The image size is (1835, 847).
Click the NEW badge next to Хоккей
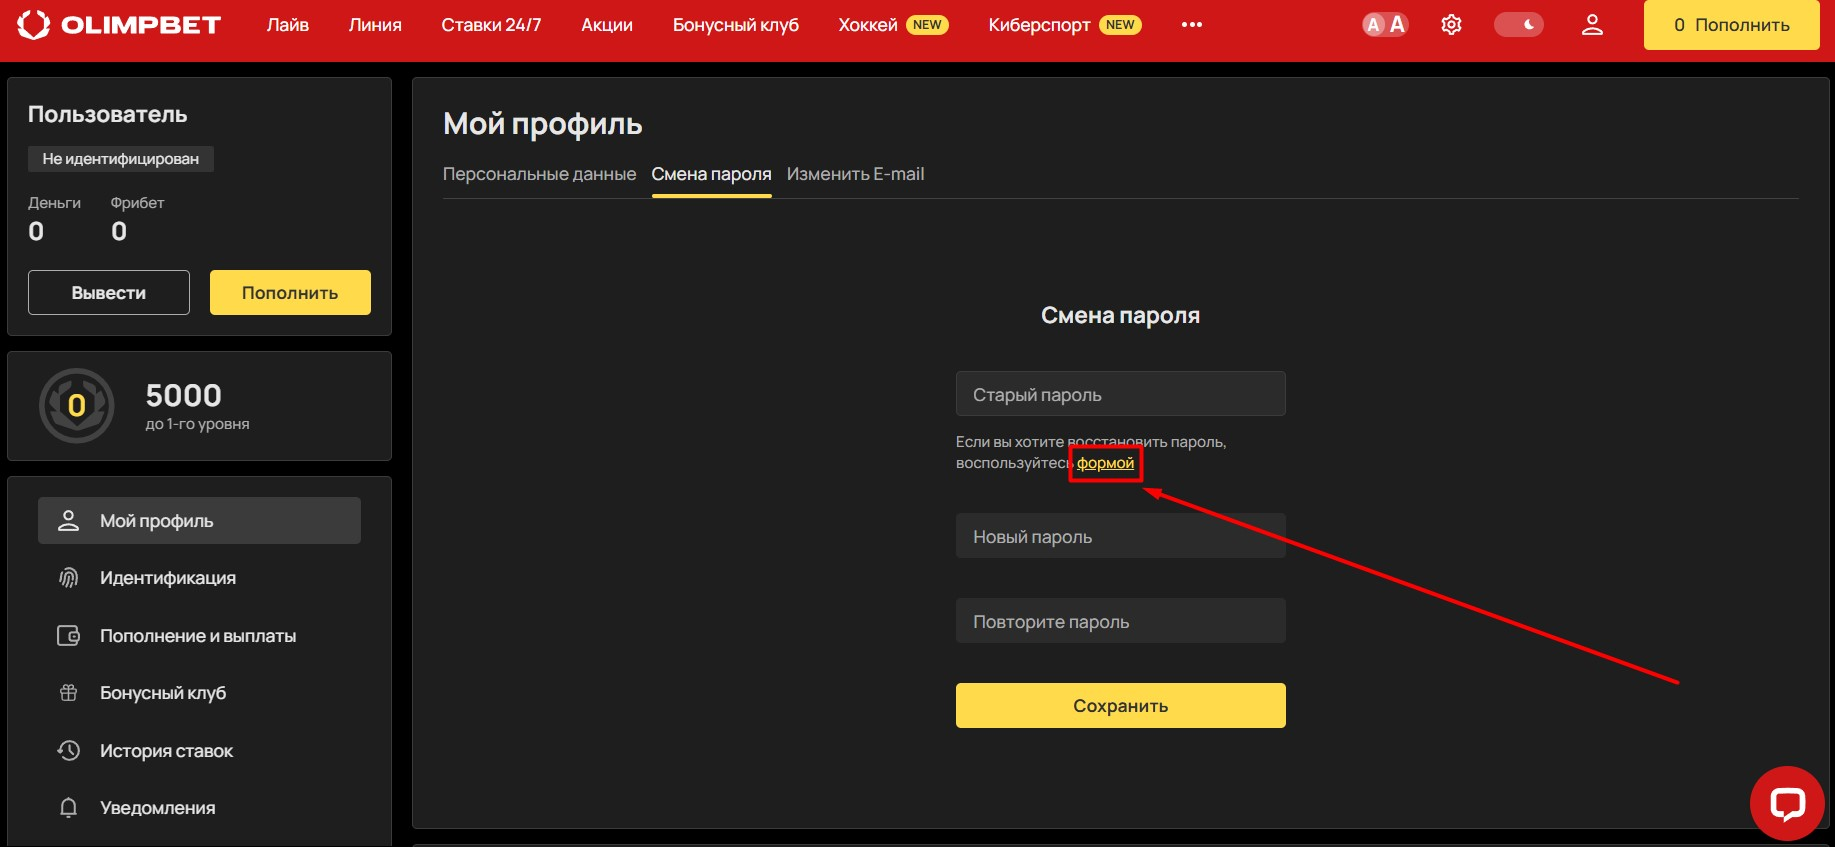point(927,25)
